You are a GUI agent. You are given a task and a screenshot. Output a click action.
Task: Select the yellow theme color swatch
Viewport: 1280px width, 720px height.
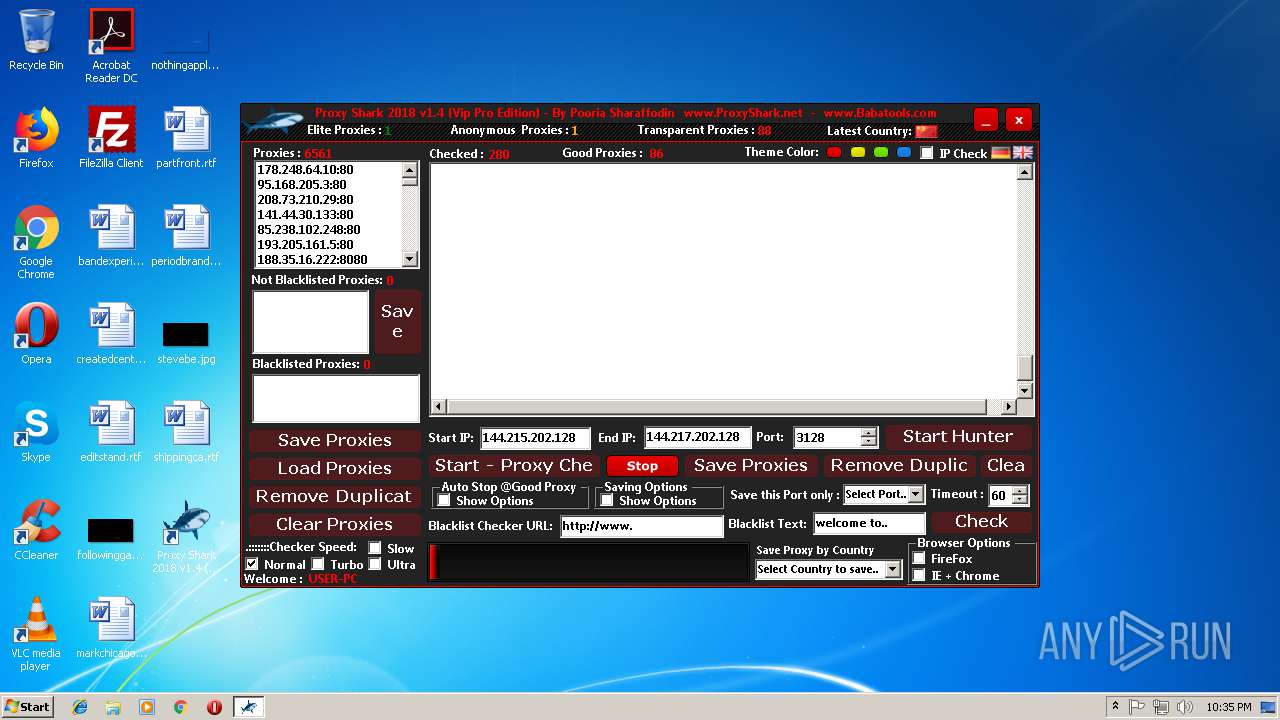(x=858, y=152)
